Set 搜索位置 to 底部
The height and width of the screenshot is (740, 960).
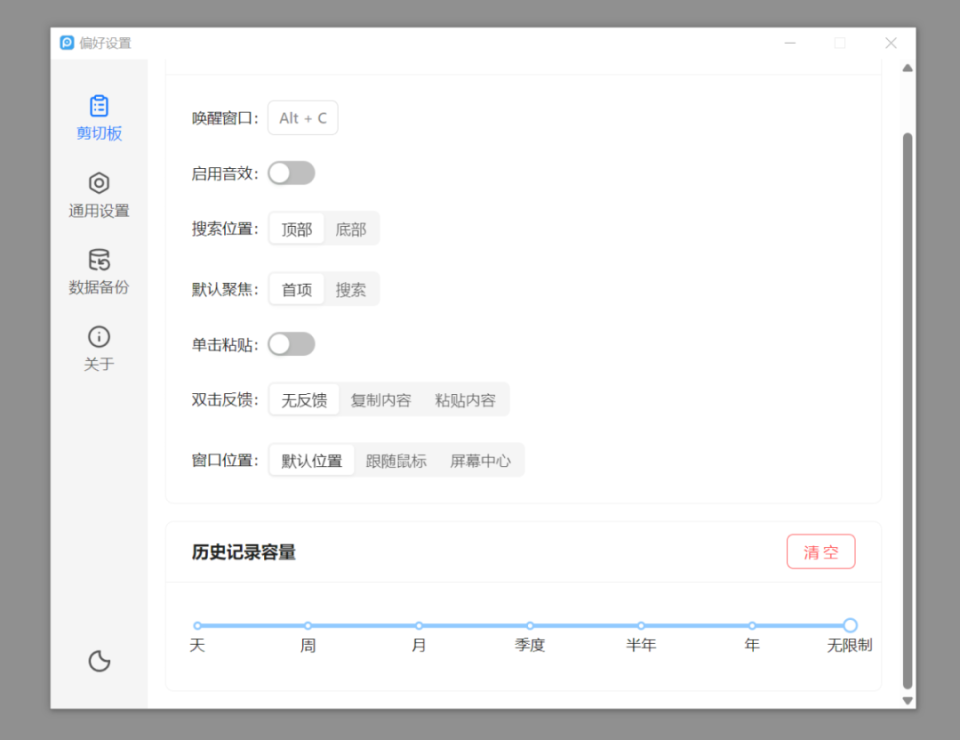pyautogui.click(x=352, y=228)
